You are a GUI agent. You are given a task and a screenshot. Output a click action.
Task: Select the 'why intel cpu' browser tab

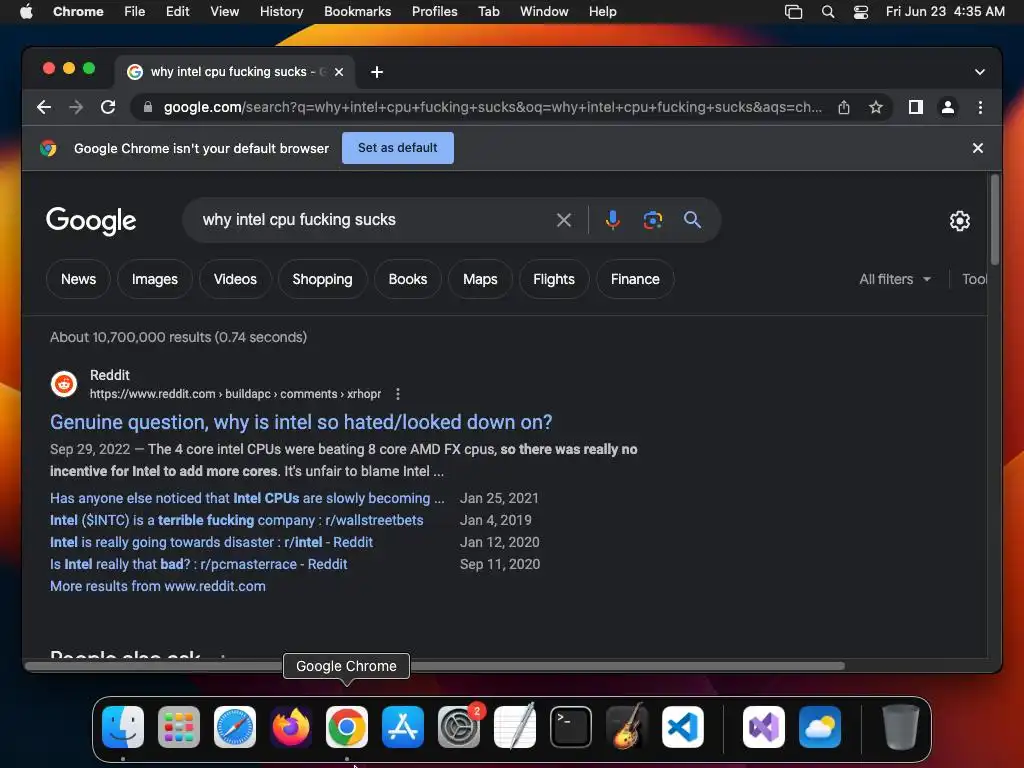[x=235, y=72]
